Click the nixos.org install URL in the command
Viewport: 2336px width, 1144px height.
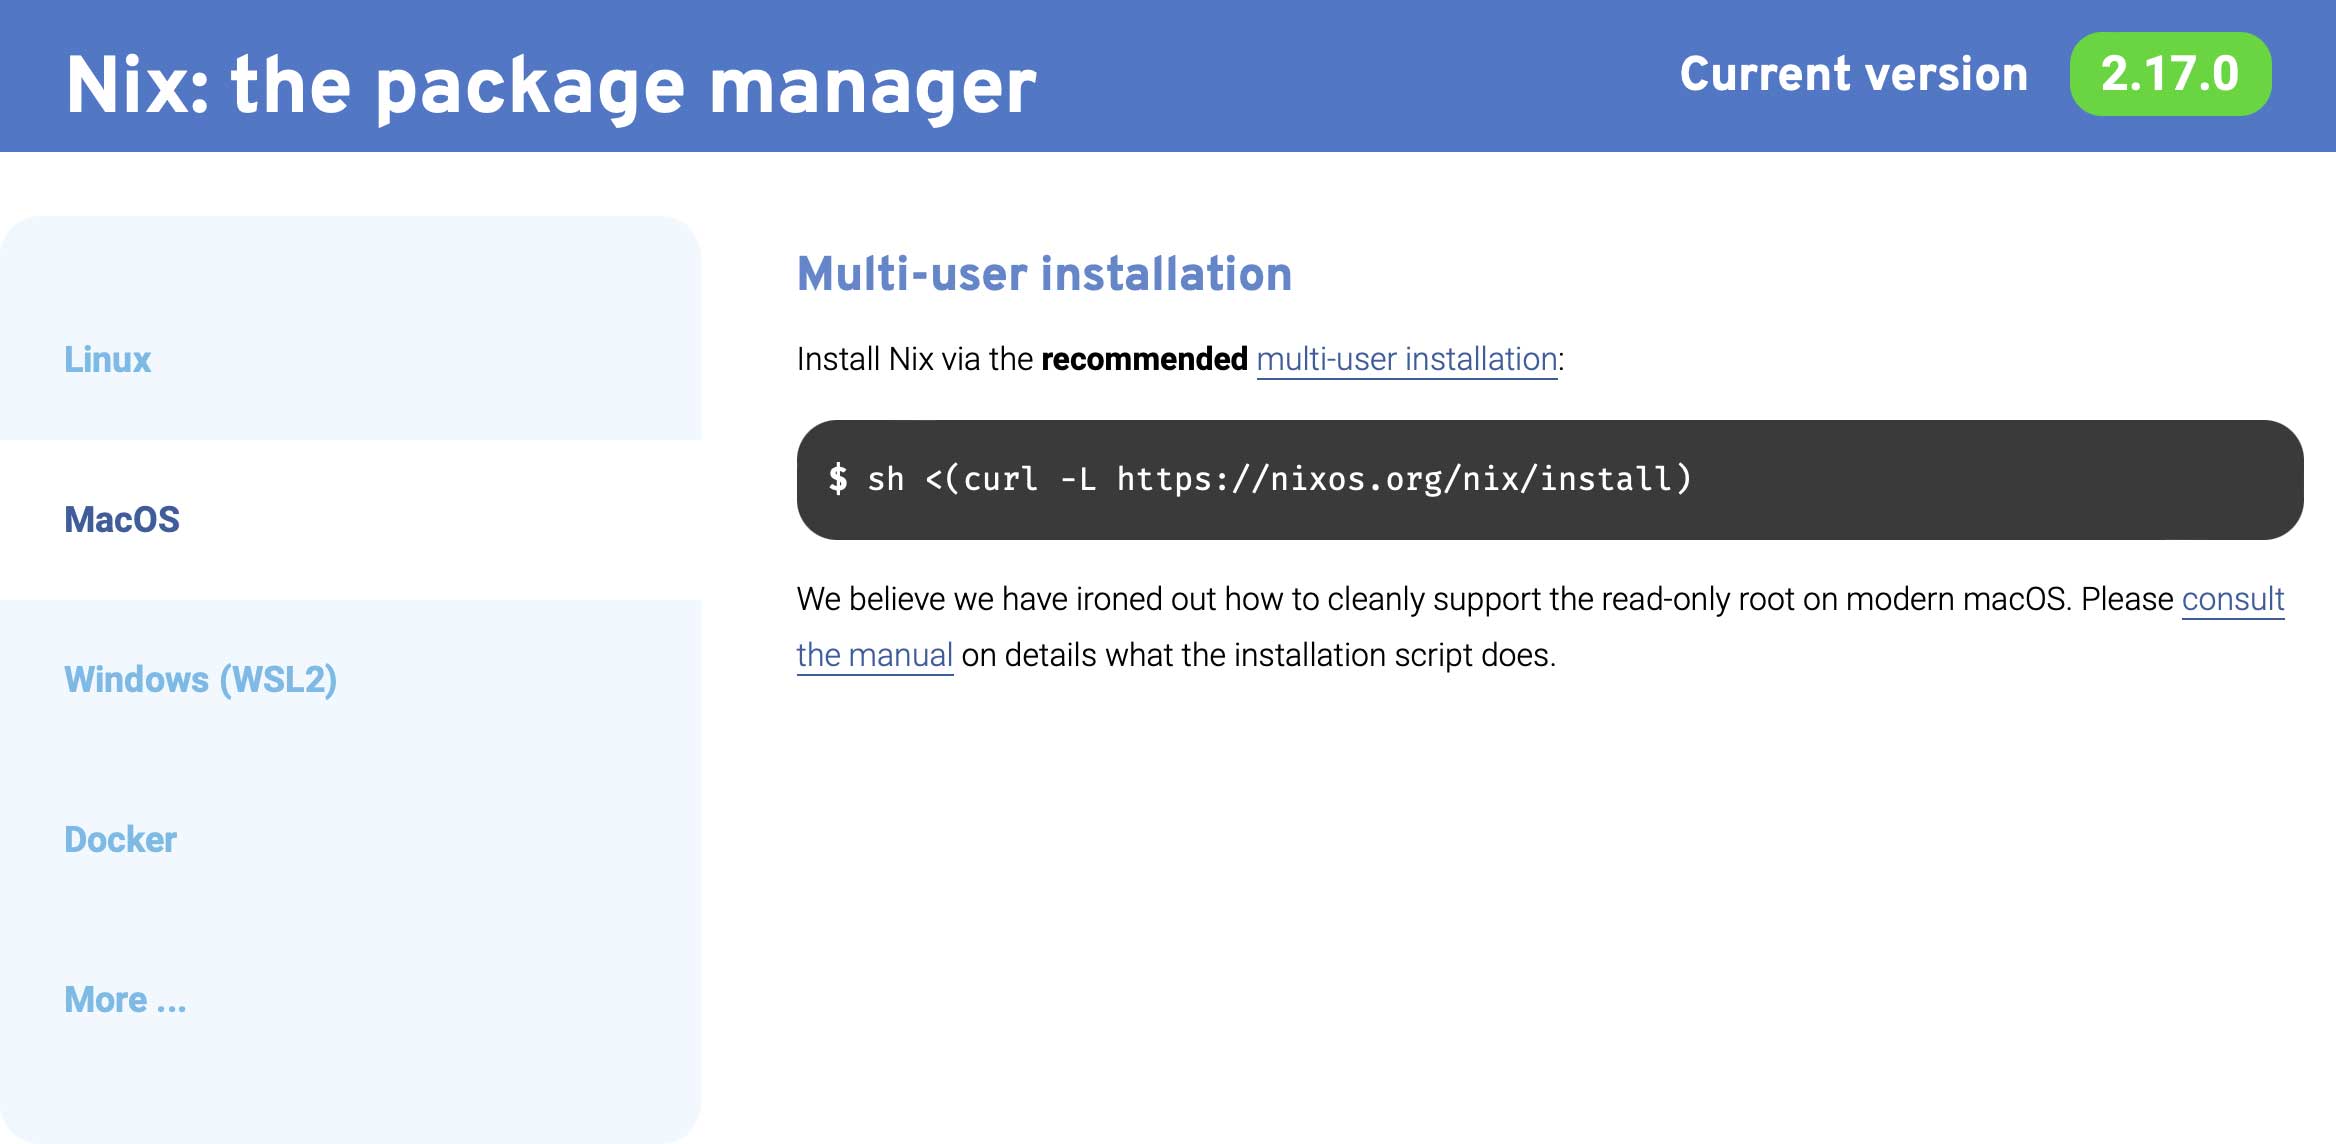[1400, 479]
